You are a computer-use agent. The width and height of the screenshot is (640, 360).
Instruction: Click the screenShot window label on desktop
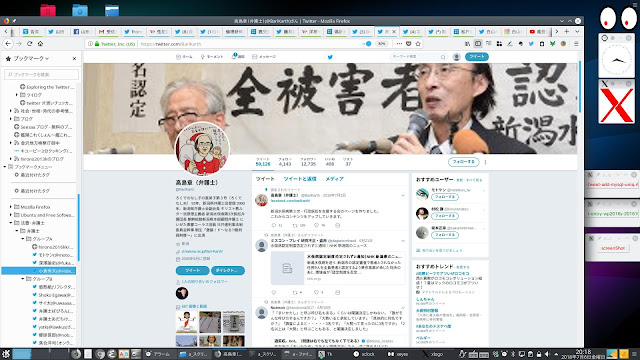[613, 248]
